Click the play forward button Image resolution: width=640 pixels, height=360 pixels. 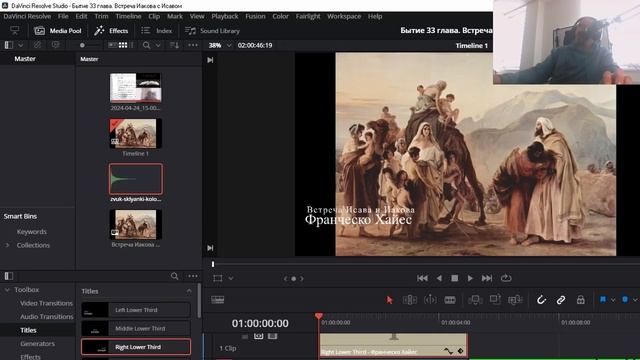tap(470, 278)
